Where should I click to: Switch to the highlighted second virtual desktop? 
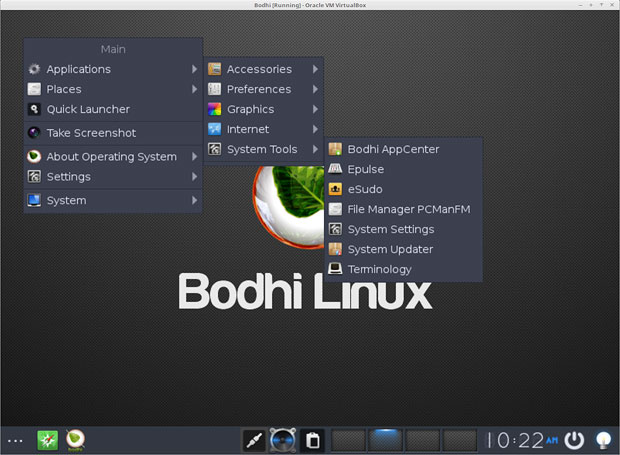tap(386, 440)
